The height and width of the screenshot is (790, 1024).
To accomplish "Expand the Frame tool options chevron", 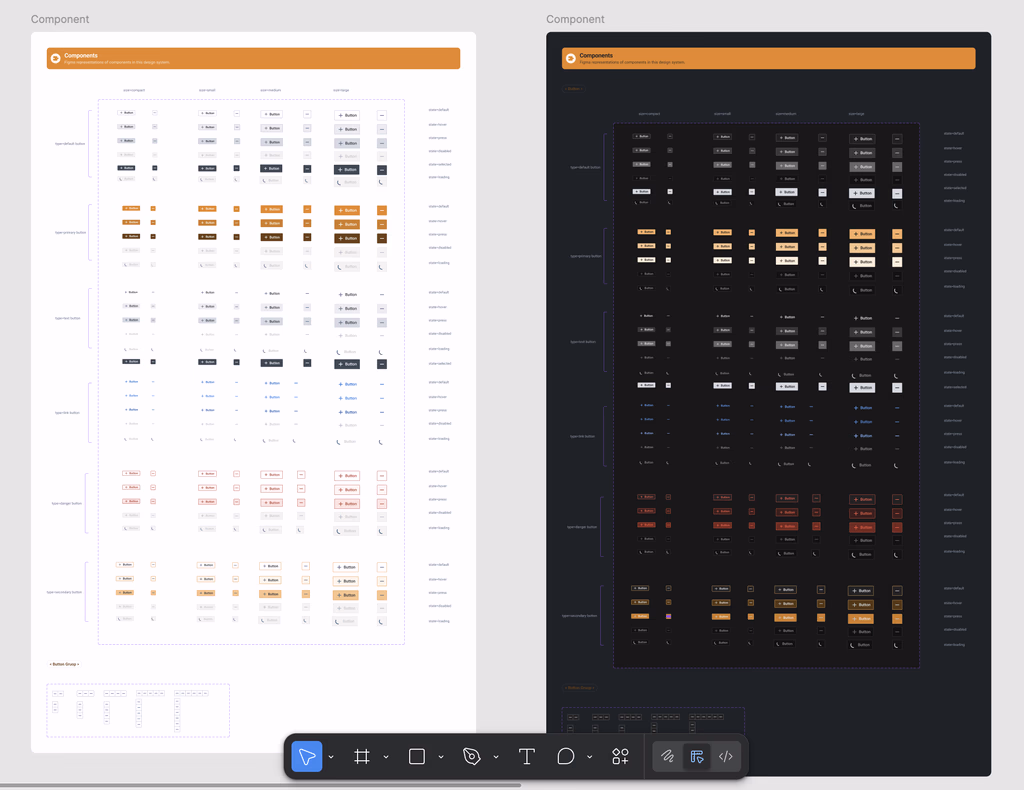I will (x=386, y=757).
